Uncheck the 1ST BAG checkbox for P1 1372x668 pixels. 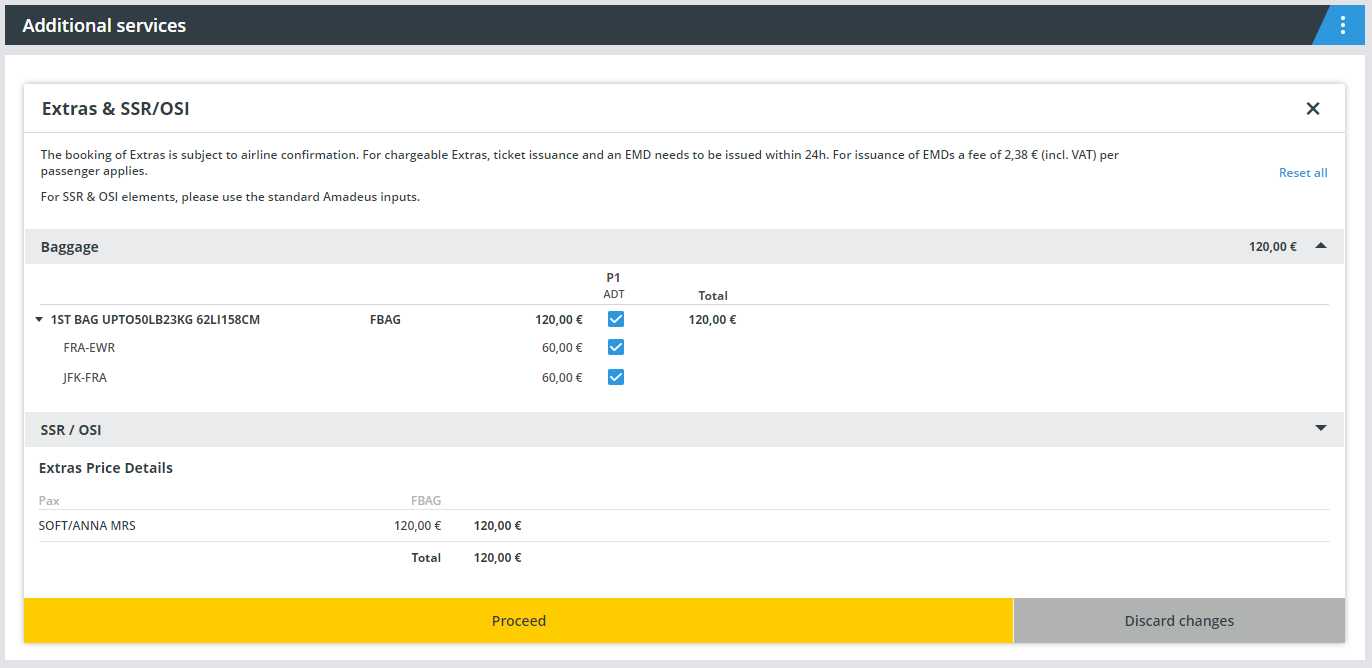pyautogui.click(x=616, y=320)
